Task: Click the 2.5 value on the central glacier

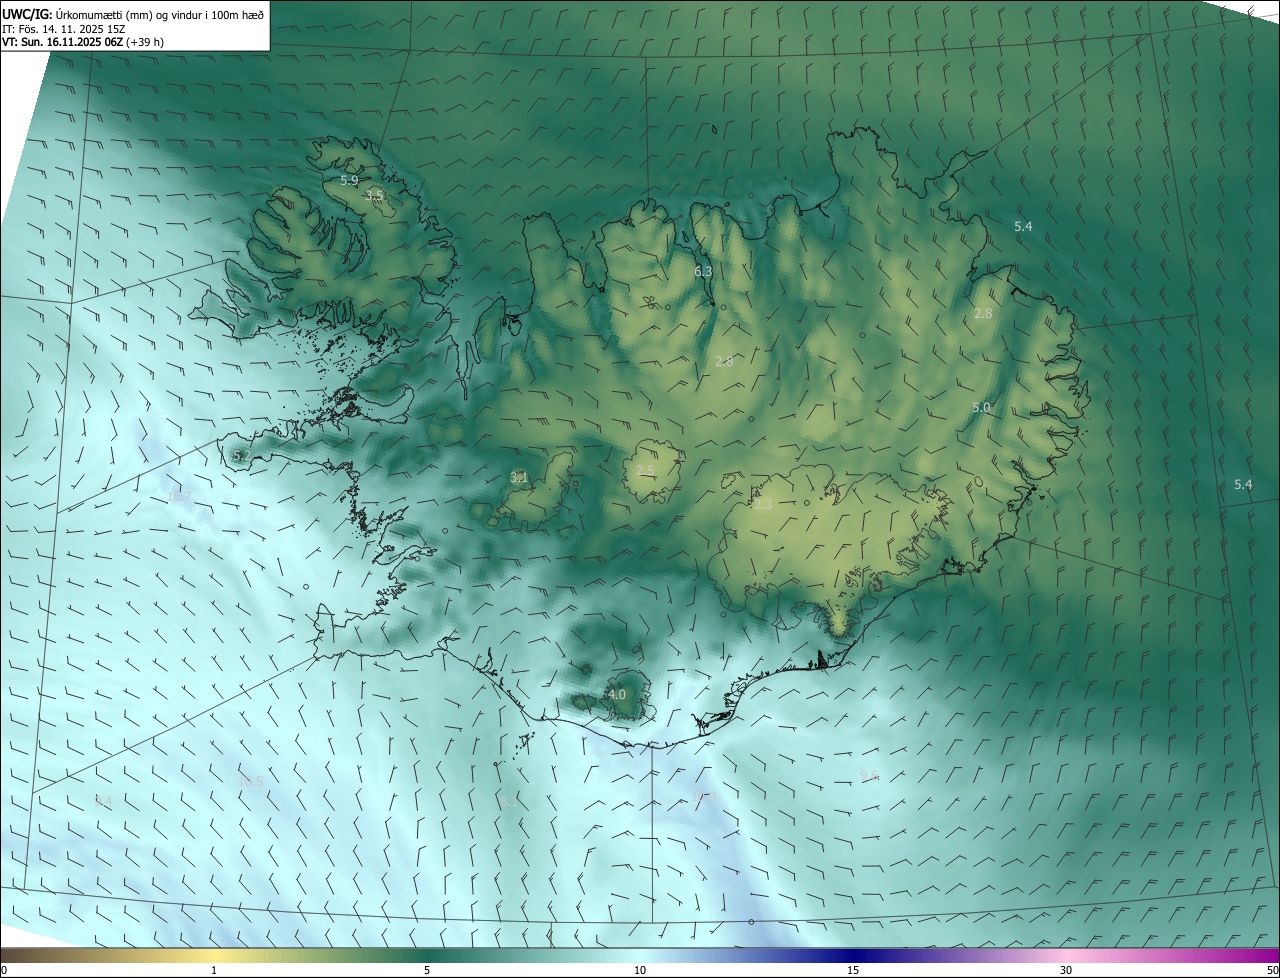Action: pos(645,471)
